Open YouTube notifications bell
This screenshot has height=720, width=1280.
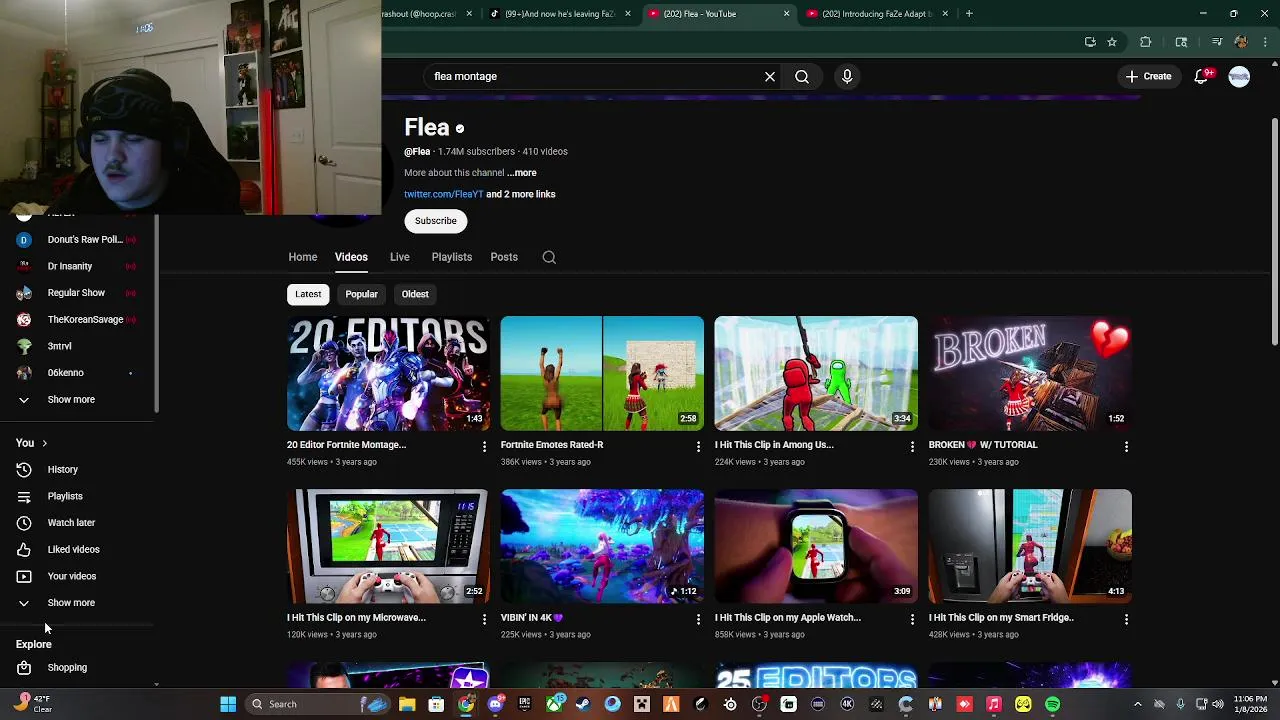(1202, 76)
